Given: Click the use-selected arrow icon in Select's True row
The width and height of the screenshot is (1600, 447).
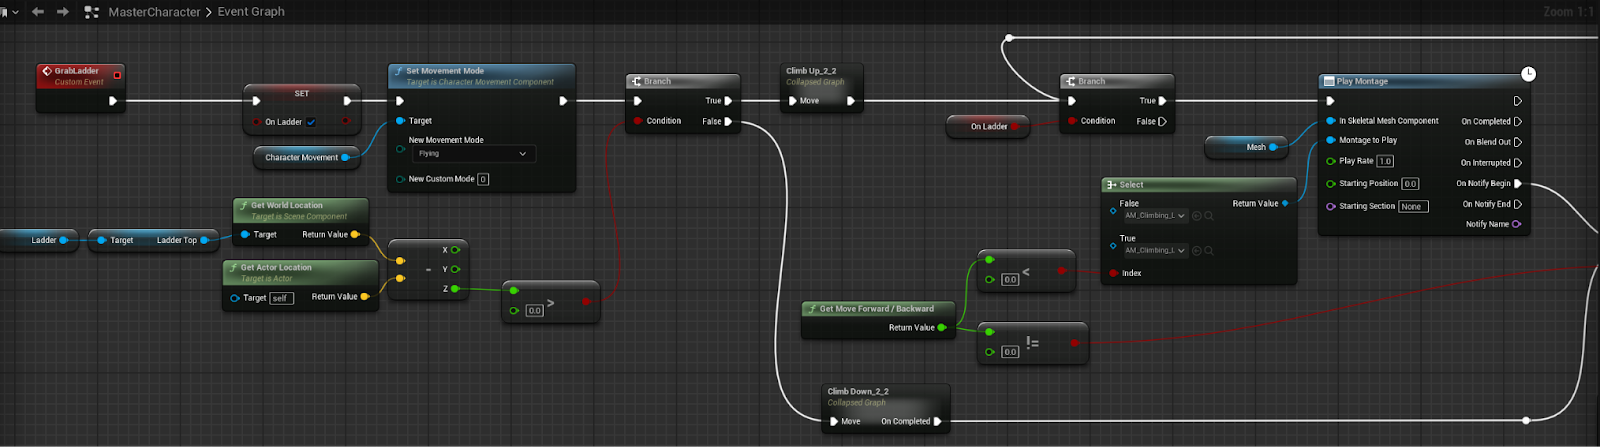Looking at the screenshot, I should (x=1197, y=251).
